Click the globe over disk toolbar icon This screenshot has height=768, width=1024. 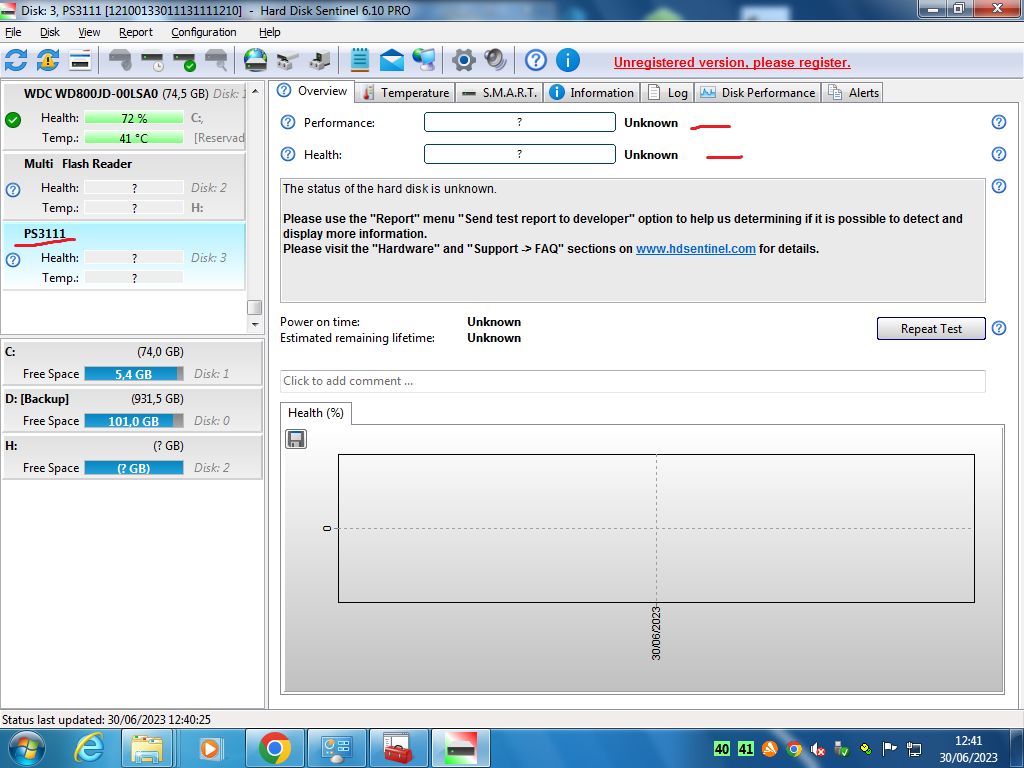click(x=255, y=60)
